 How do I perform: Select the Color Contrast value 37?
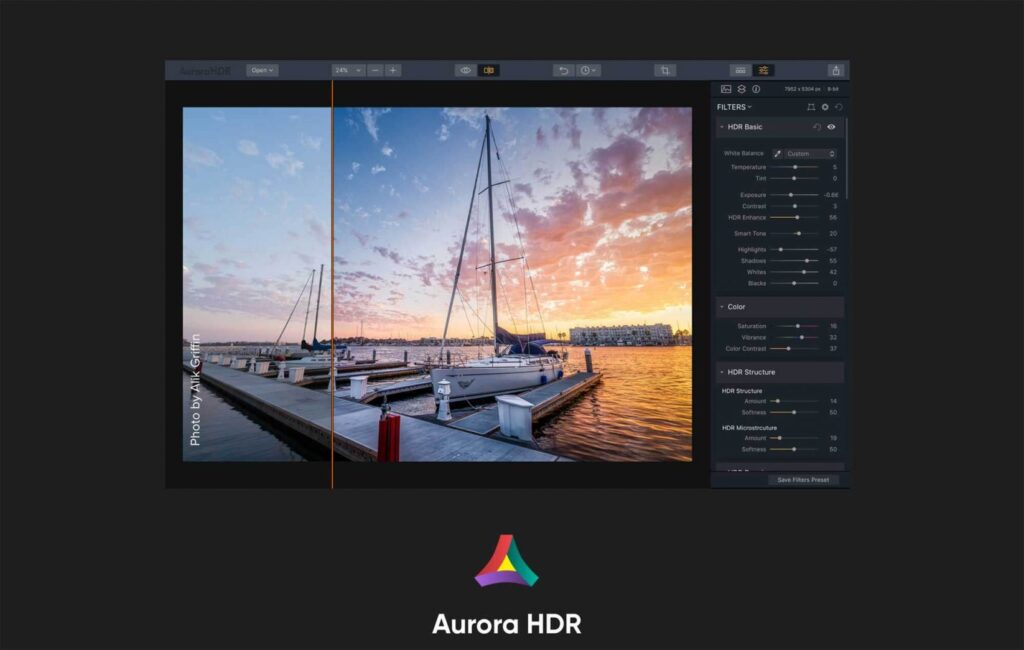(833, 349)
